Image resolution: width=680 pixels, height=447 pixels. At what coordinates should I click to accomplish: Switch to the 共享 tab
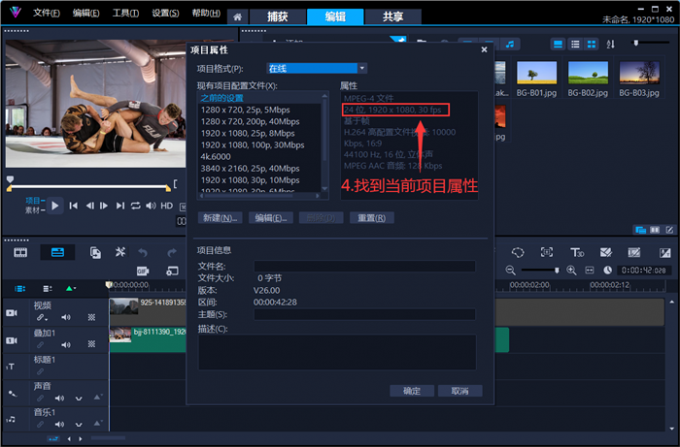(393, 16)
